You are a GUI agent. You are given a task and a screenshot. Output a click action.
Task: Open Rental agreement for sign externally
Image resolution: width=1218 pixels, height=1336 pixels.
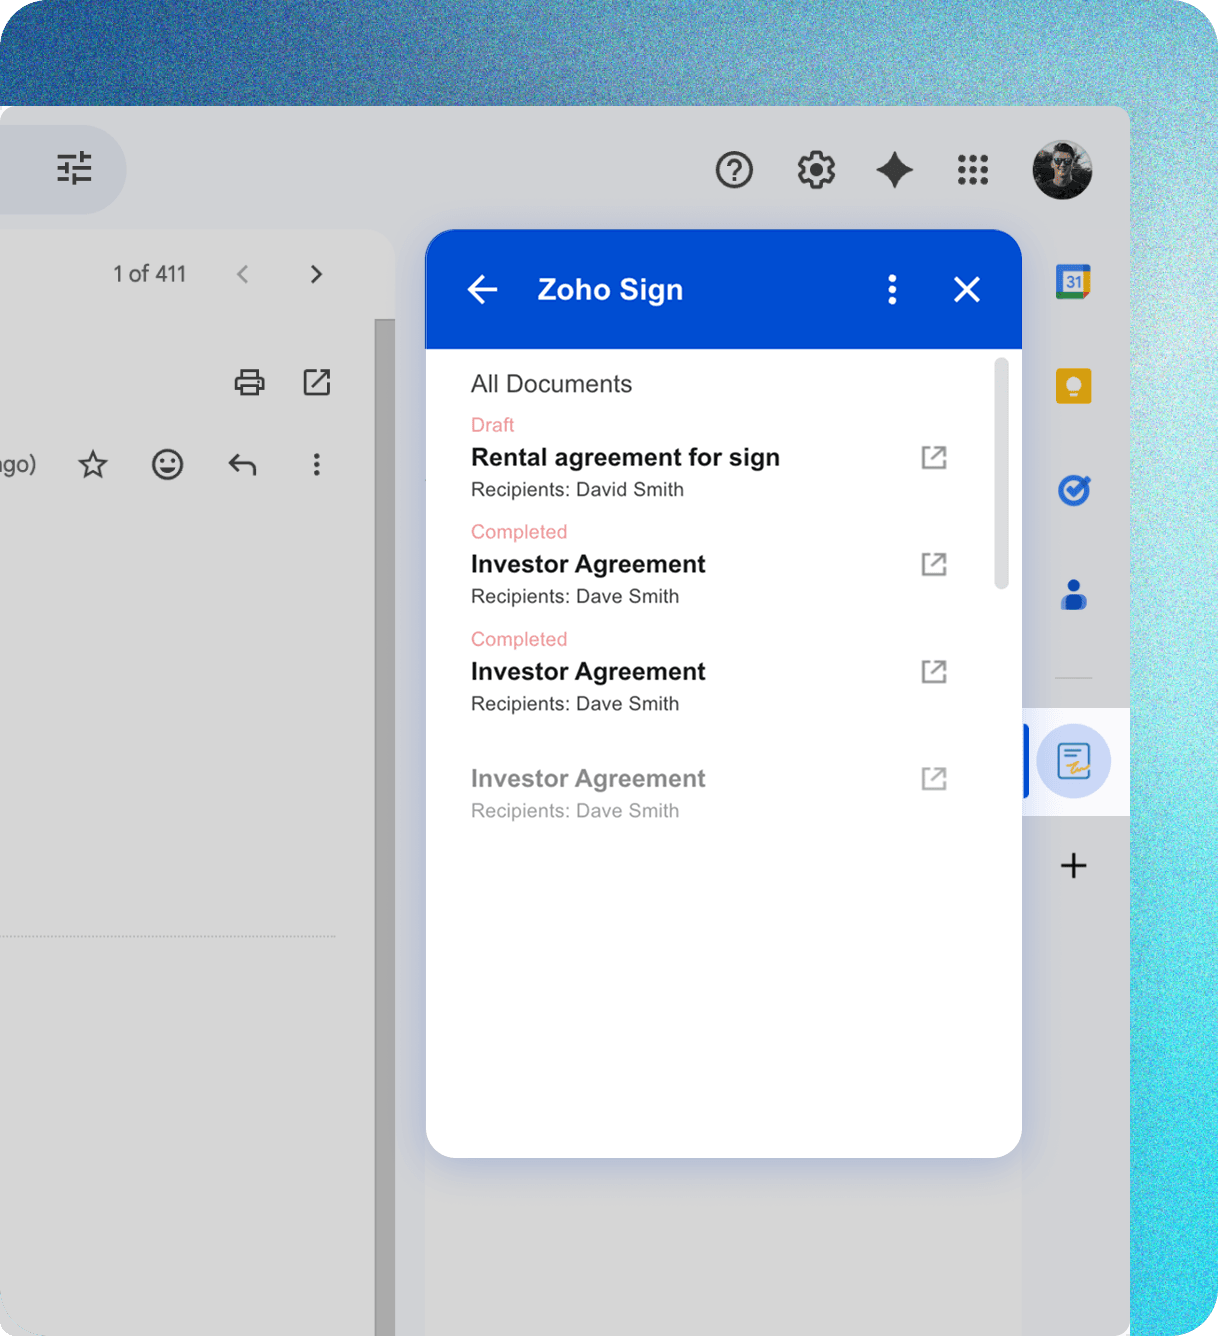[934, 457]
